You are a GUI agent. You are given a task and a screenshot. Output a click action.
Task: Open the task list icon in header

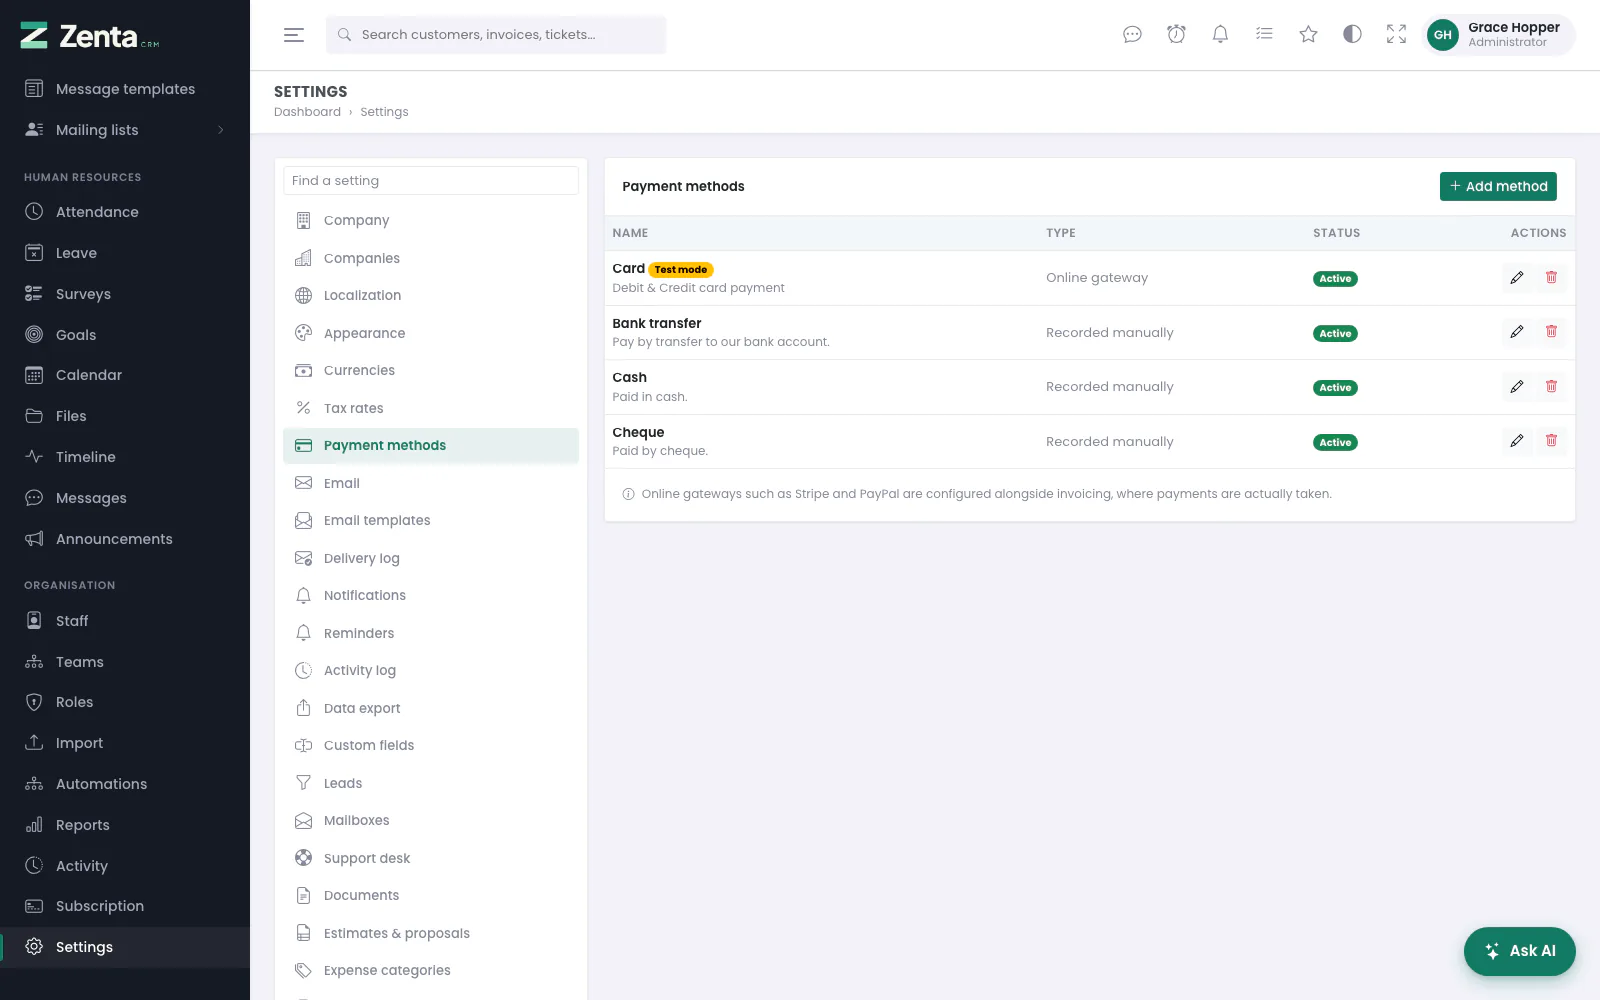[x=1264, y=35]
